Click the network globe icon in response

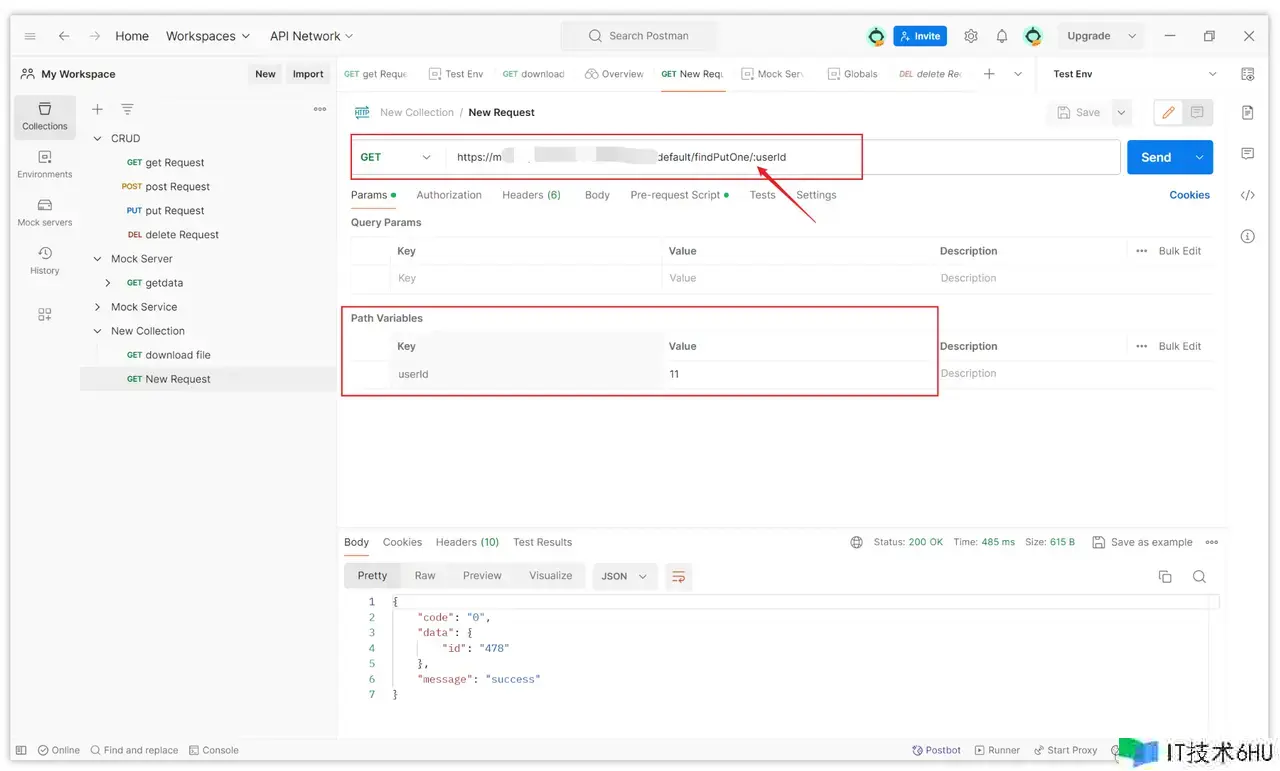point(856,542)
